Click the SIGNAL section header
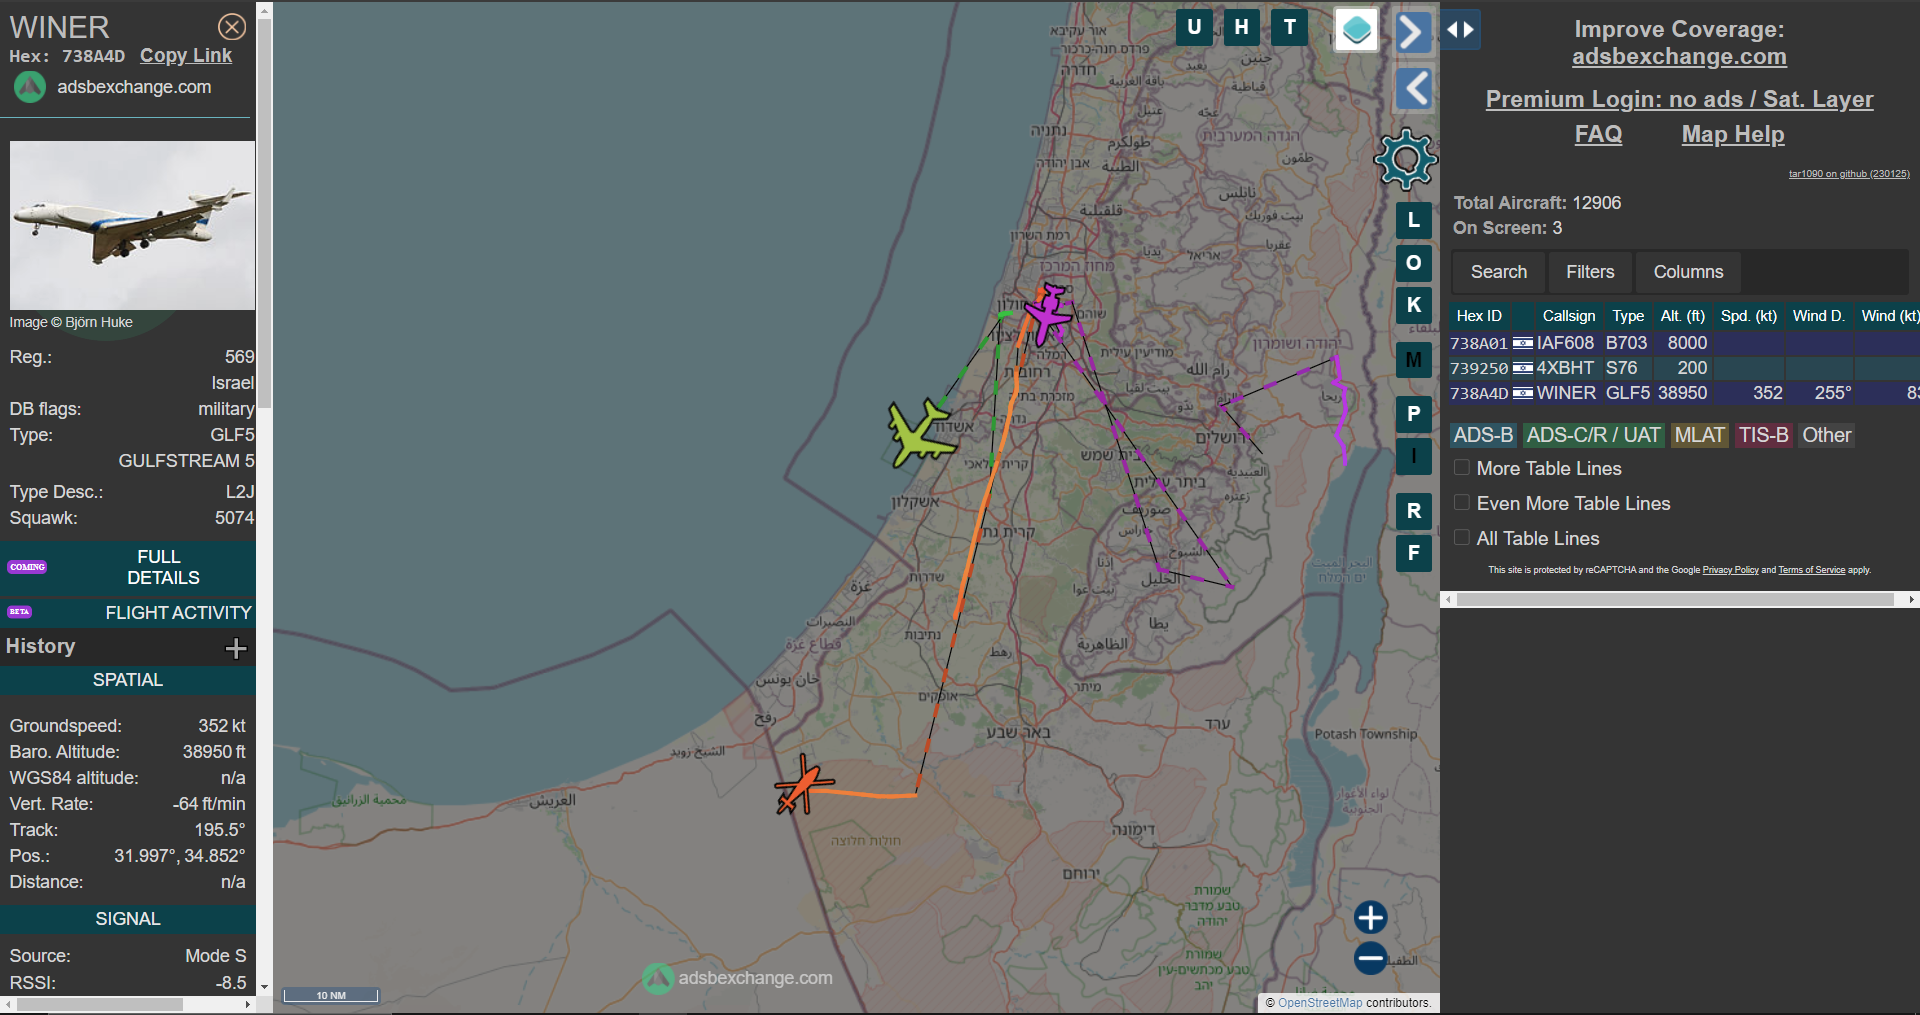 128,919
